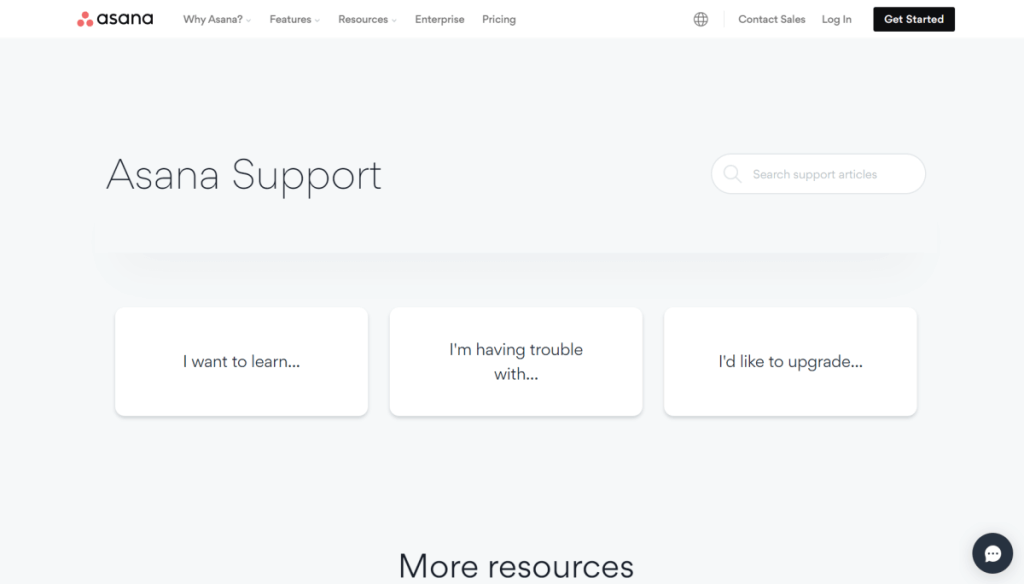Click the Search support articles field
This screenshot has width=1024, height=584.
(818, 173)
